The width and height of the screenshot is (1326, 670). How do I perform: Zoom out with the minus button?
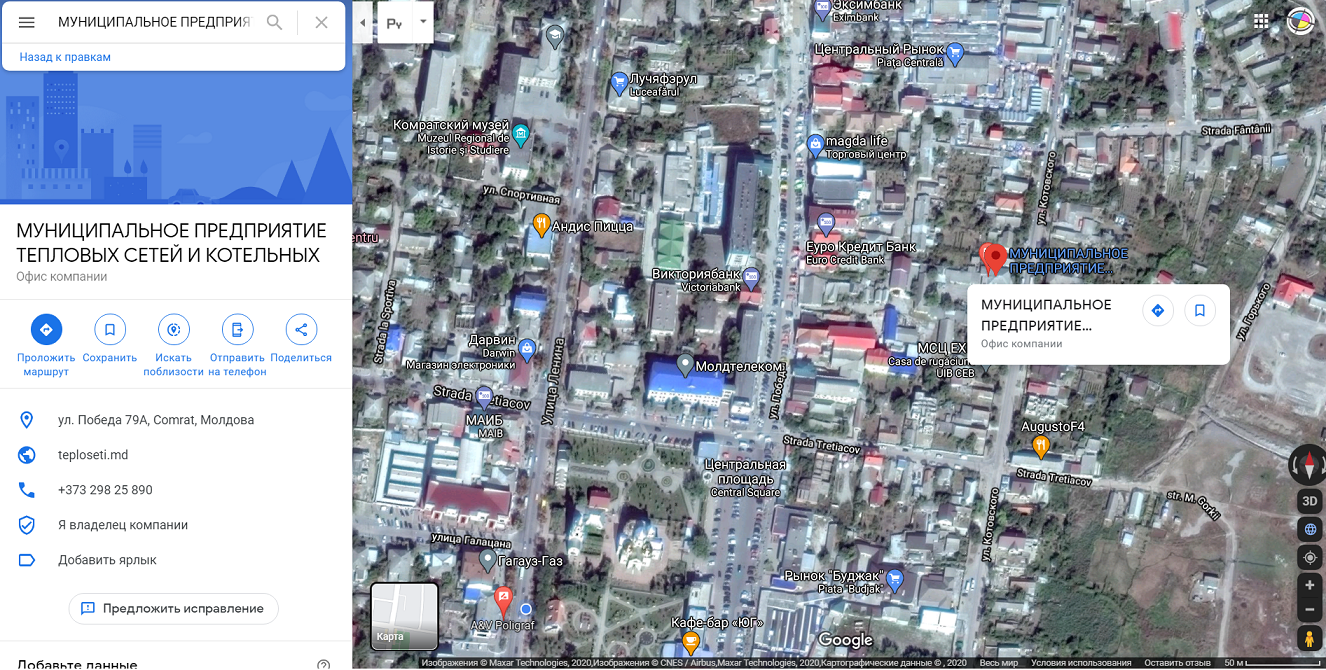click(1309, 609)
